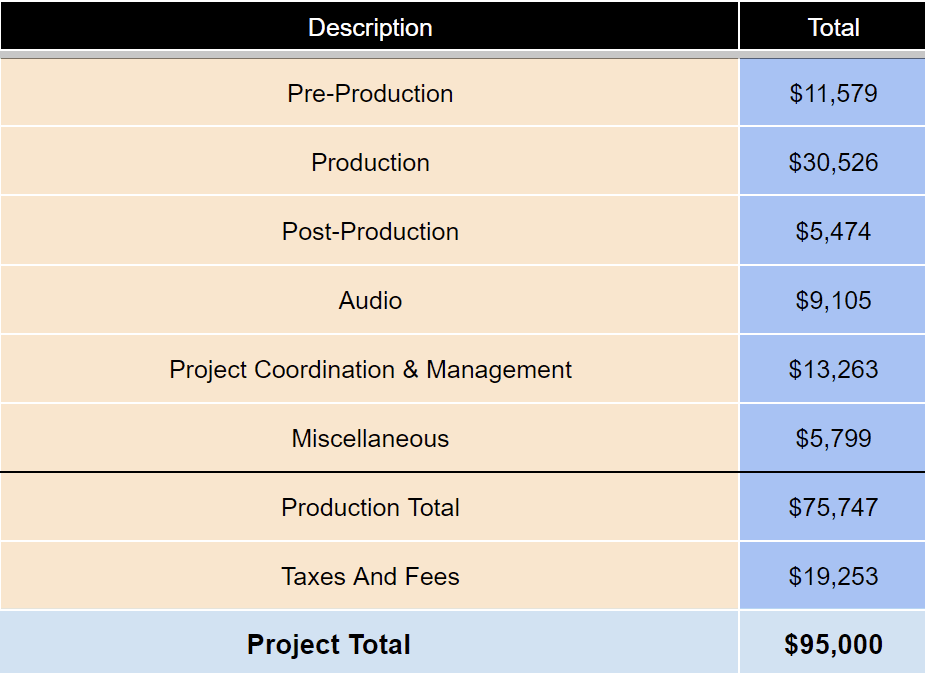The width and height of the screenshot is (925, 673).
Task: Select the Pre-Production description cell
Action: coord(370,94)
